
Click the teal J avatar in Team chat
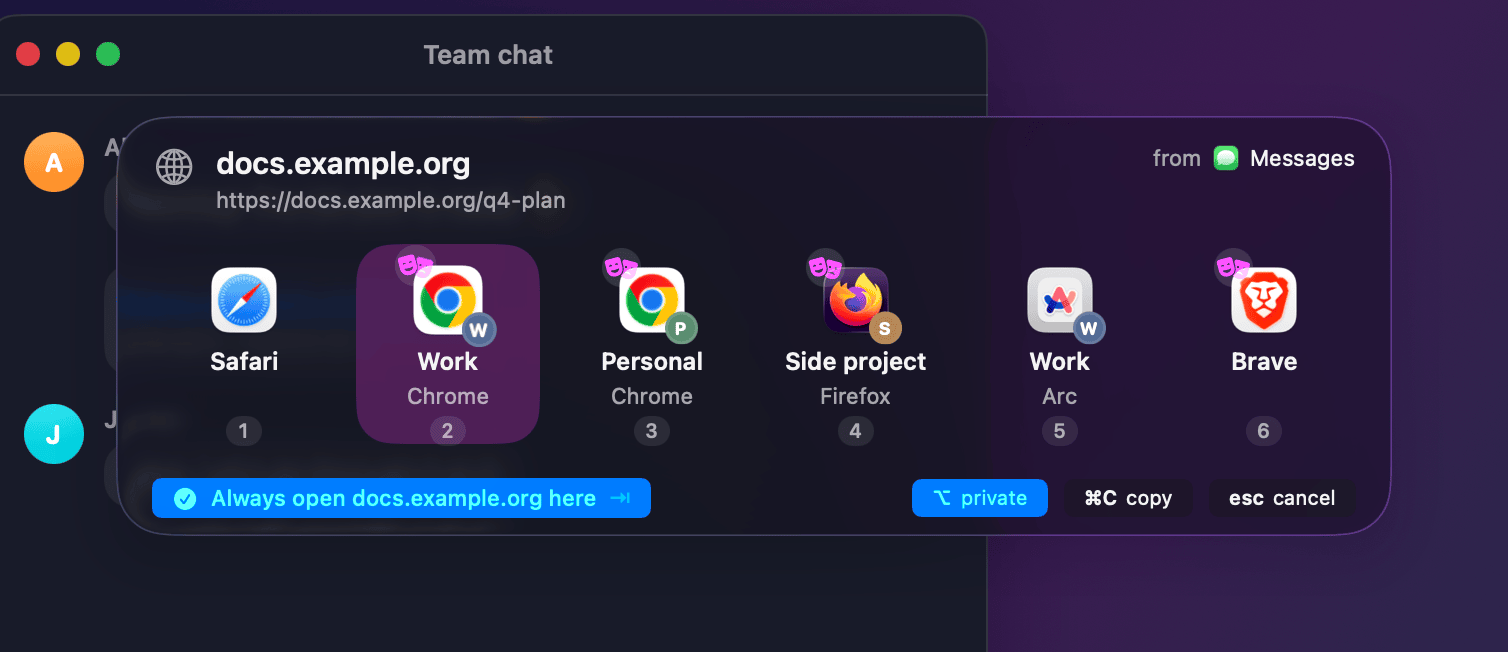click(53, 434)
